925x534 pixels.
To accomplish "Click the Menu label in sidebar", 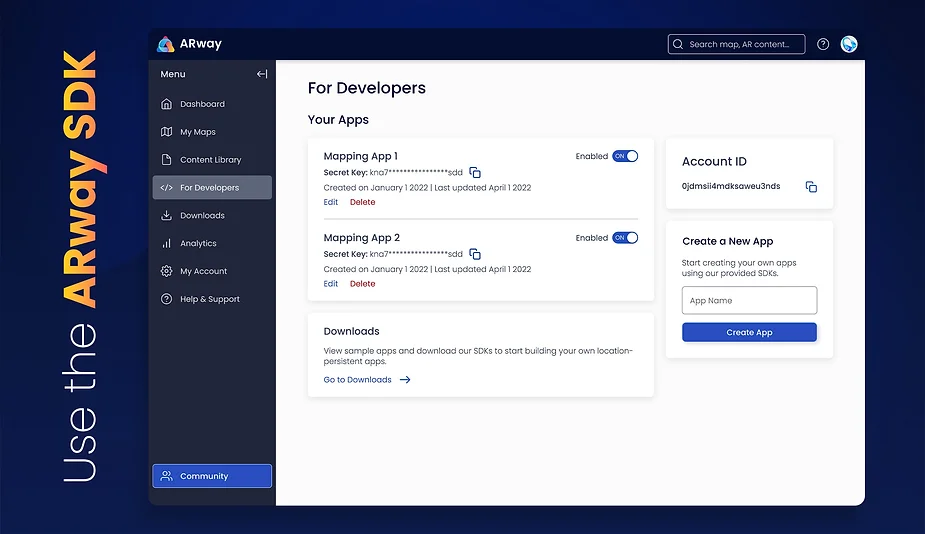I will (173, 74).
